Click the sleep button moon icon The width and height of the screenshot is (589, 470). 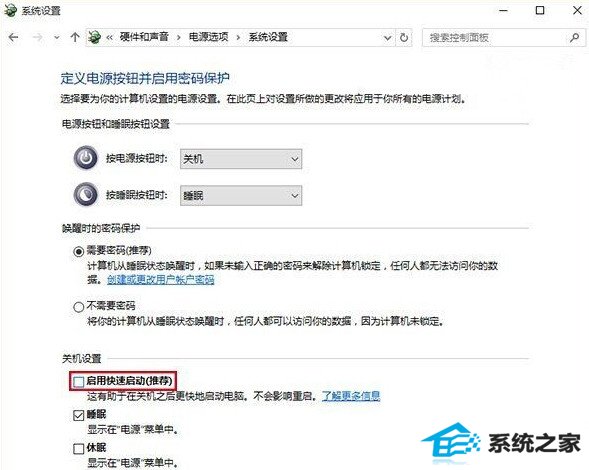point(86,194)
